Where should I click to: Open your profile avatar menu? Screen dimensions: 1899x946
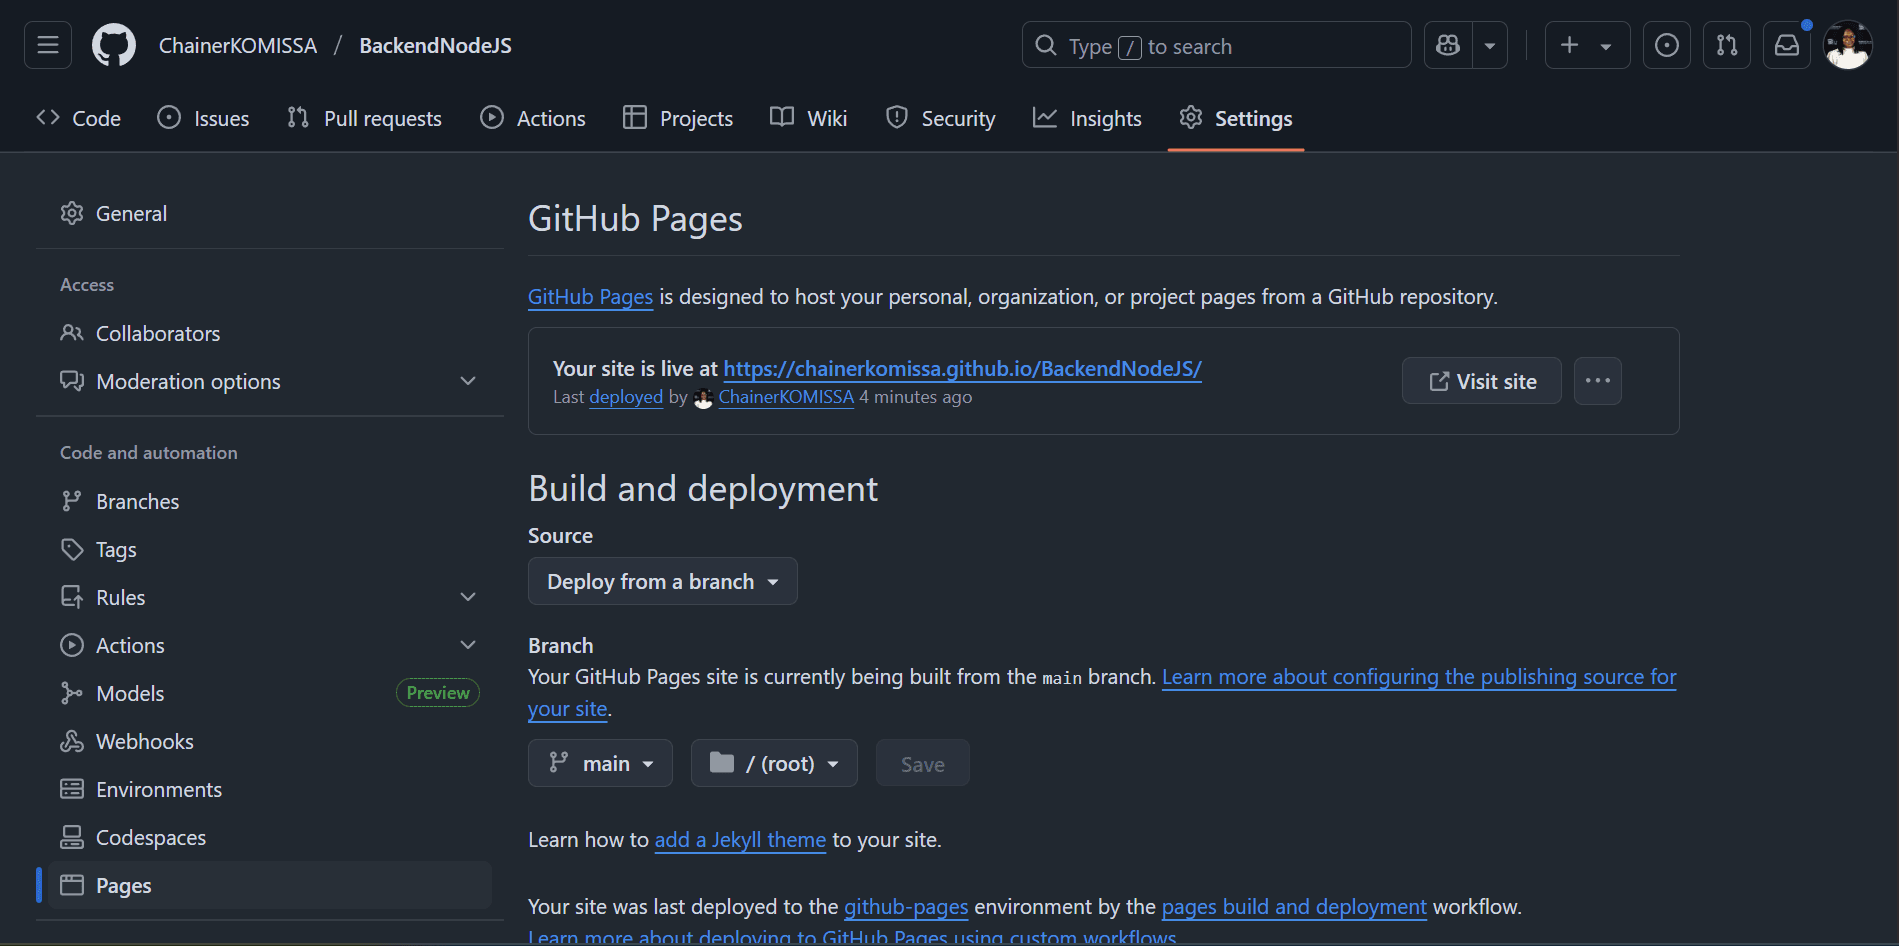tap(1848, 44)
